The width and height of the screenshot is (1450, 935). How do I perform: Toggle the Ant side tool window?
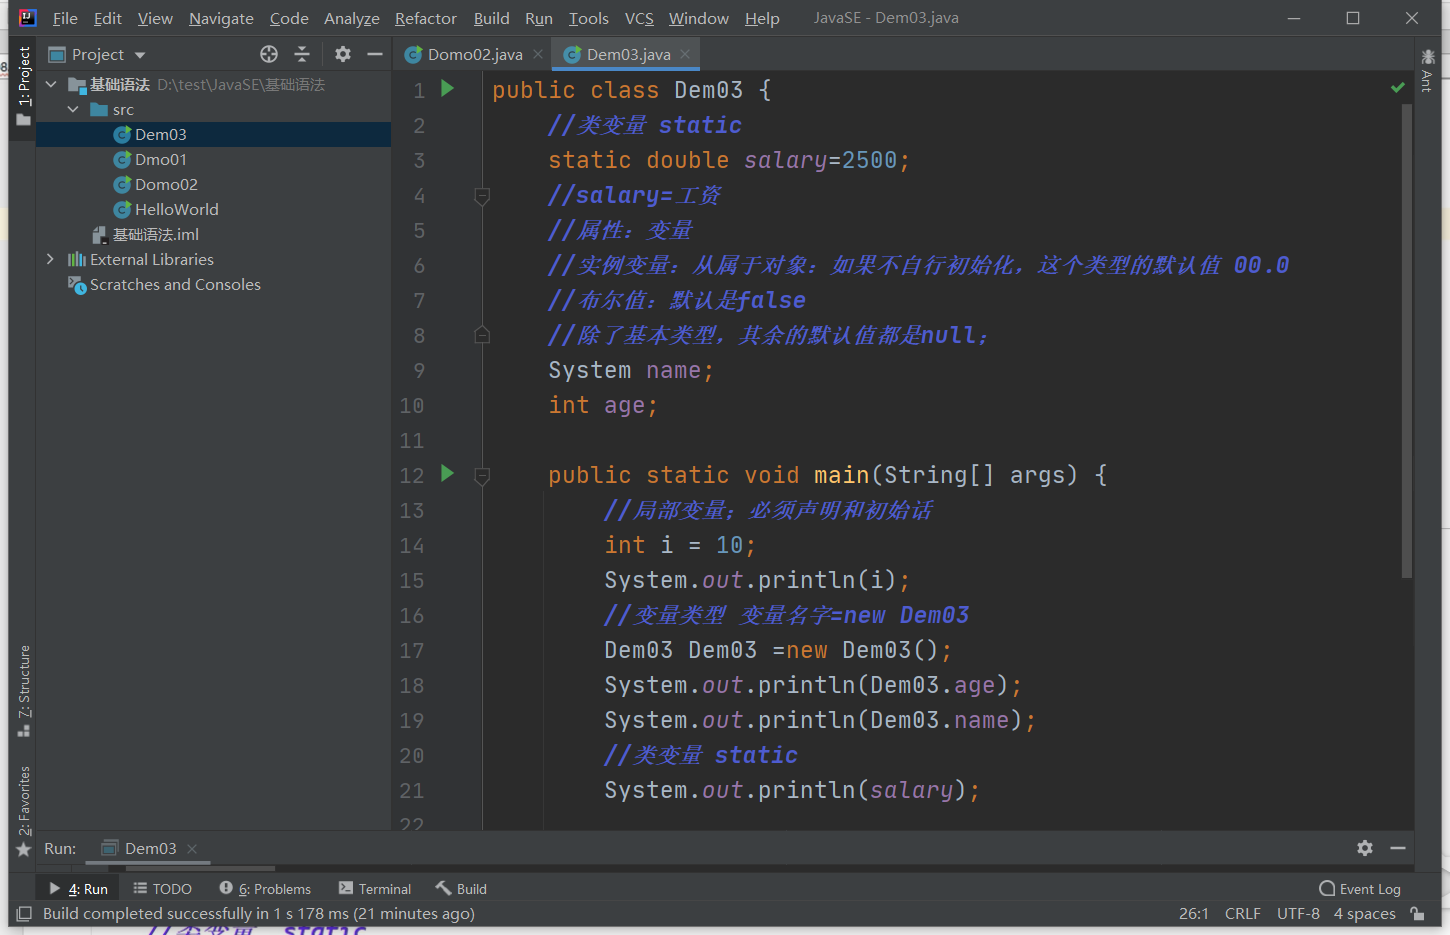pyautogui.click(x=1427, y=70)
